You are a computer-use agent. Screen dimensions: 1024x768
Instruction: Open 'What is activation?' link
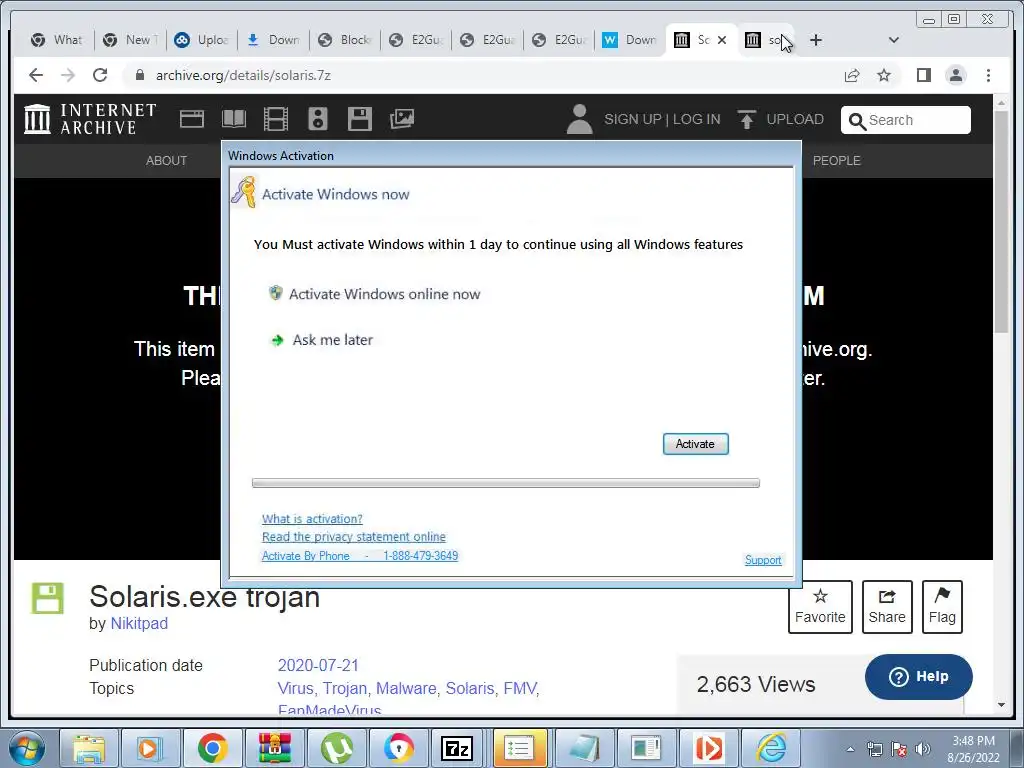[x=312, y=519]
